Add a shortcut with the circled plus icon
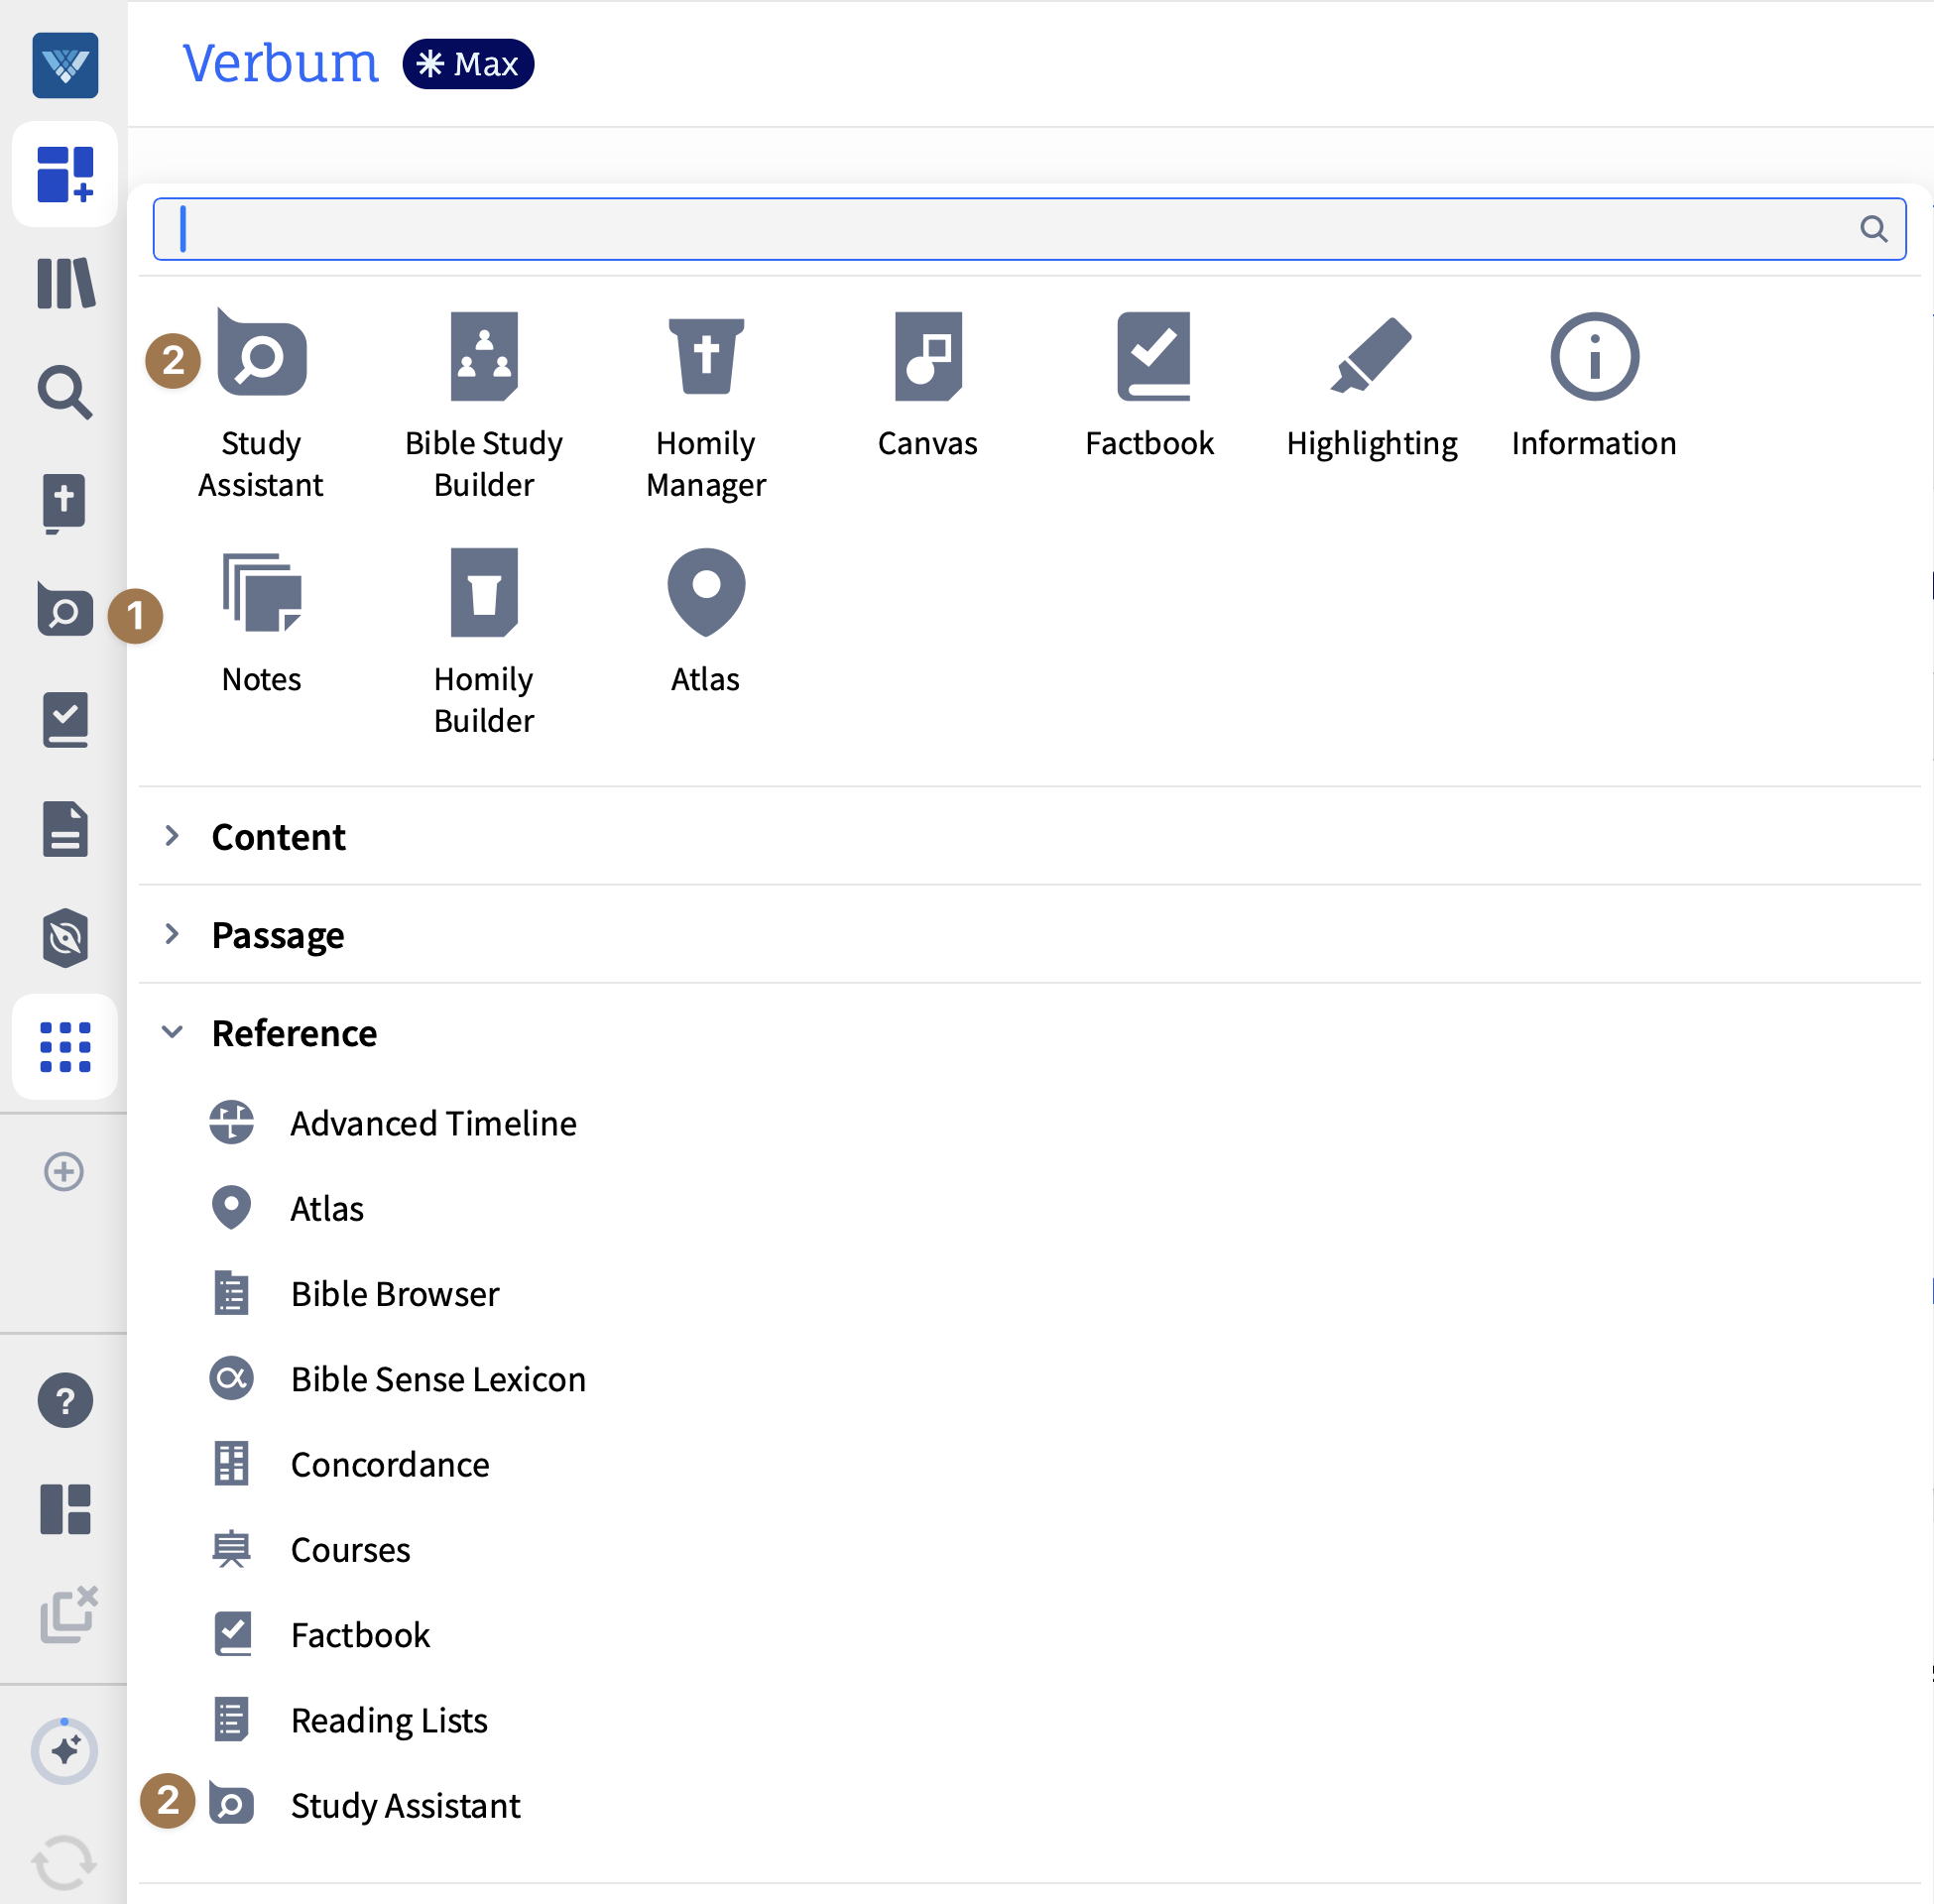The width and height of the screenshot is (1934, 1904). coord(64,1171)
